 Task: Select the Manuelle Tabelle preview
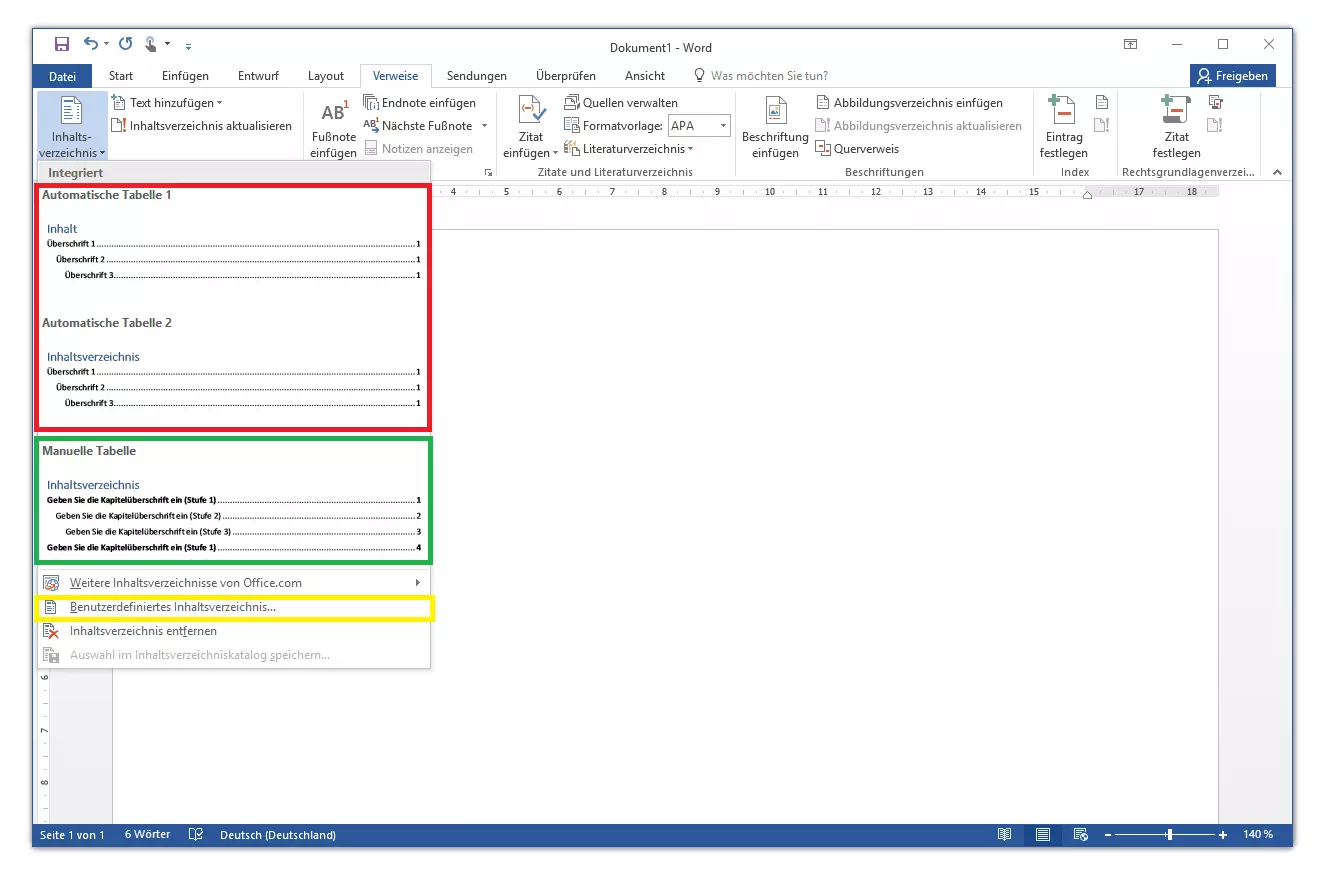click(x=233, y=502)
